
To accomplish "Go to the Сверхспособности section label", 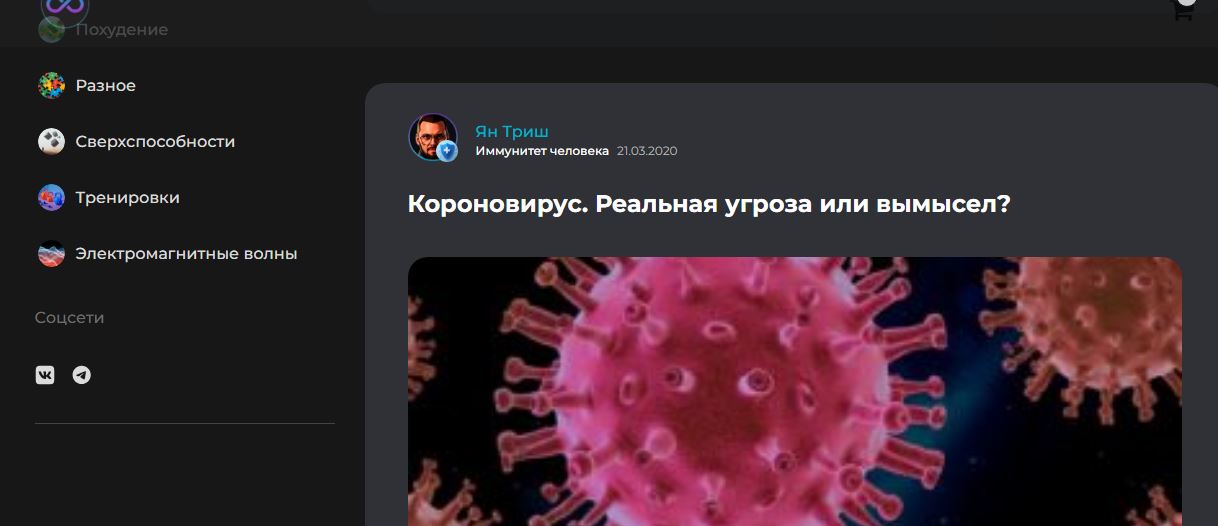I will [x=156, y=142].
